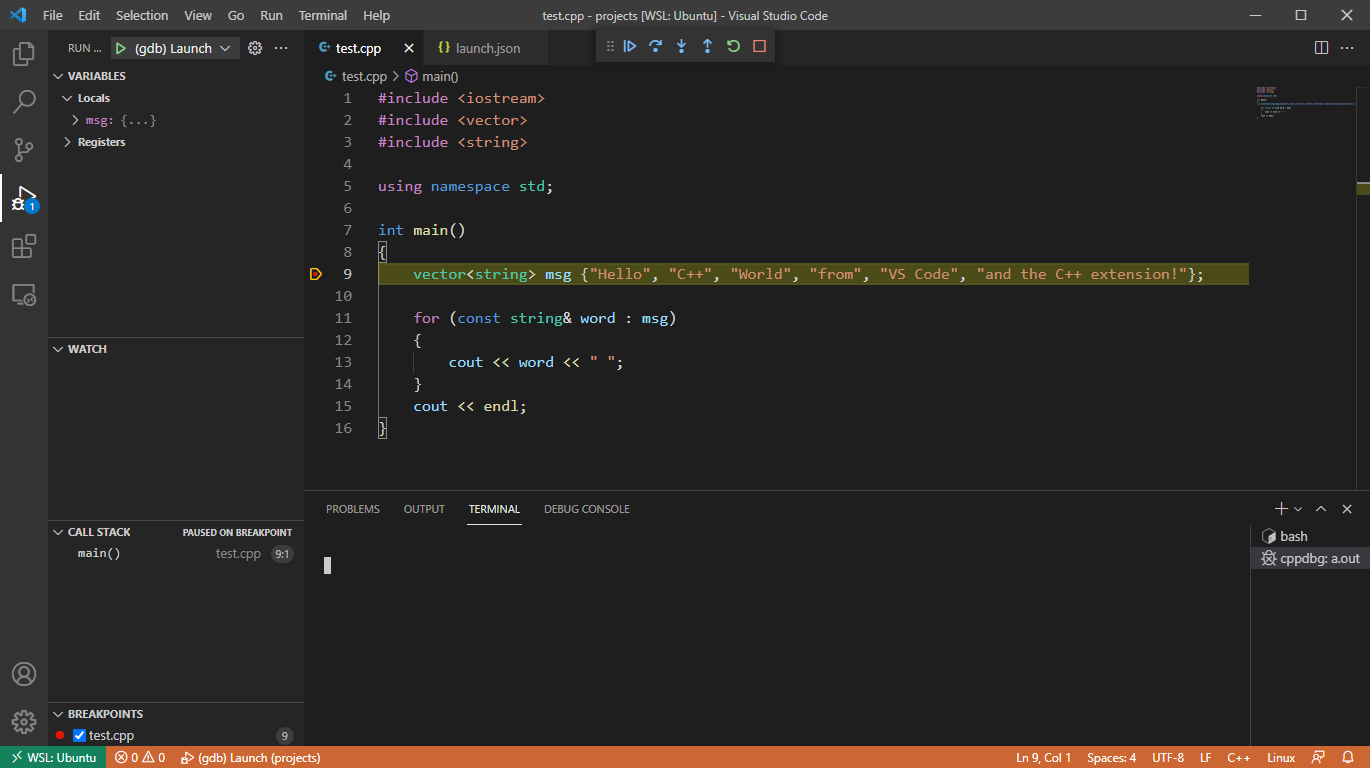
Task: Open the feedback icon in status bar
Action: (1319, 757)
